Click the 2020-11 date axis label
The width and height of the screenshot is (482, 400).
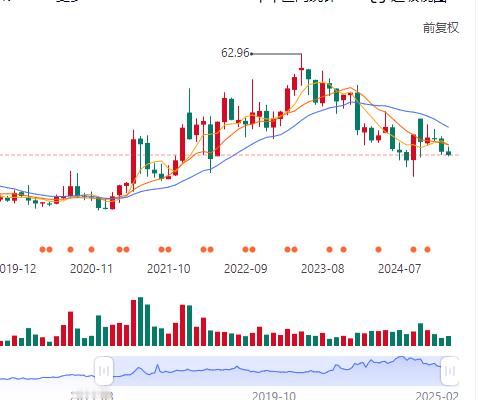click(x=91, y=269)
